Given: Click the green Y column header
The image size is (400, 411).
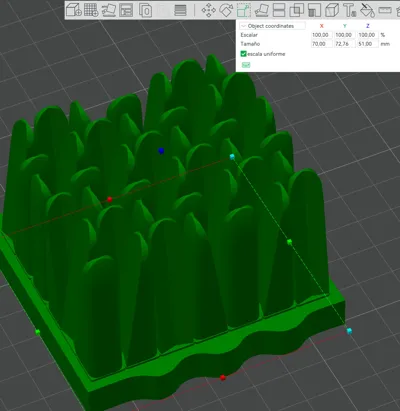Looking at the screenshot, I should (x=345, y=26).
